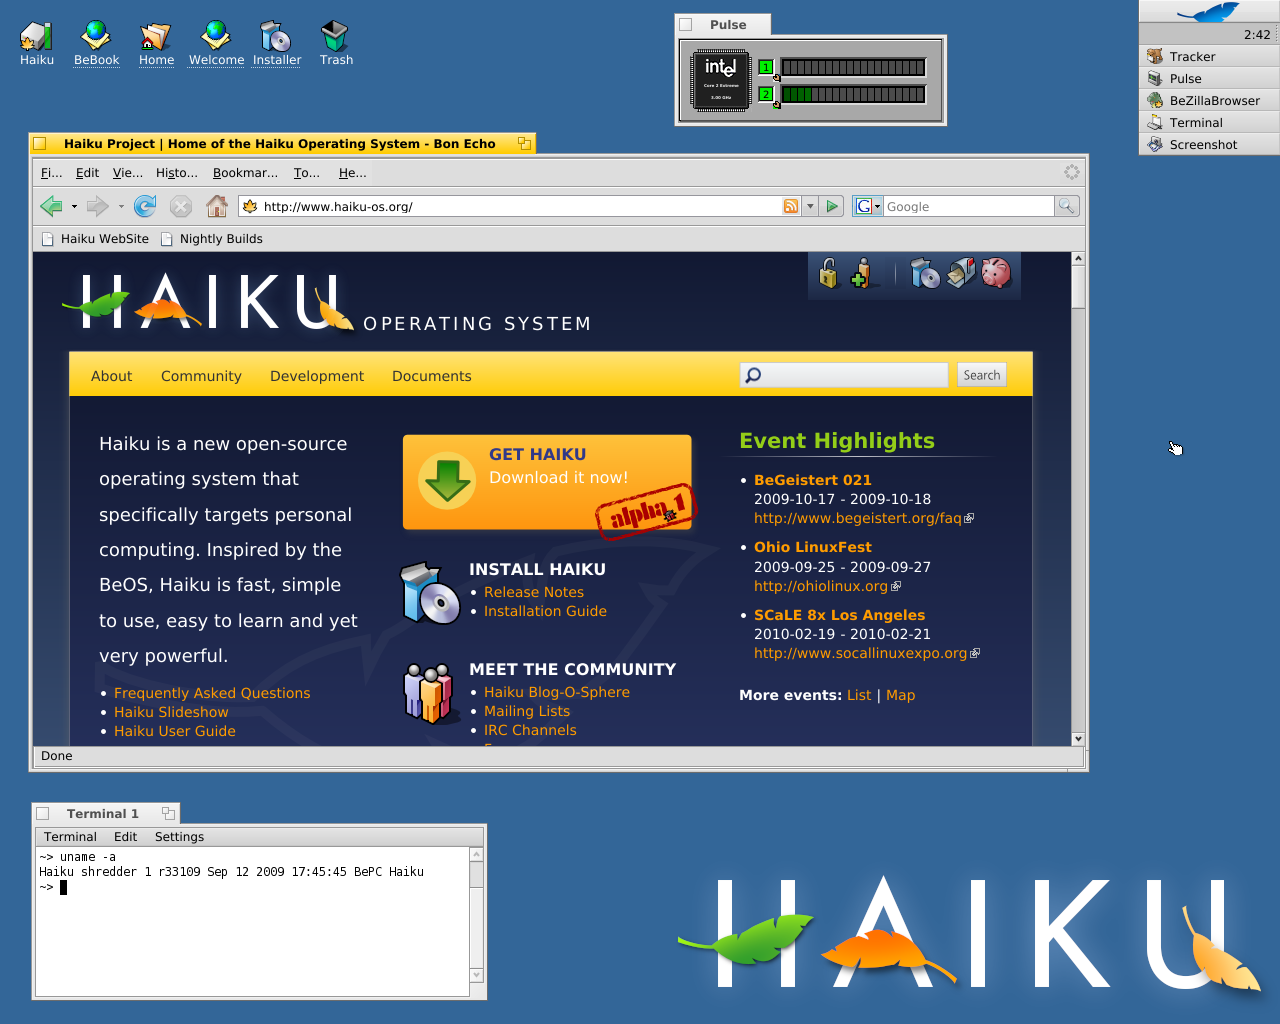Click the RSS feed icon in address bar
The width and height of the screenshot is (1280, 1024).
pyautogui.click(x=791, y=206)
